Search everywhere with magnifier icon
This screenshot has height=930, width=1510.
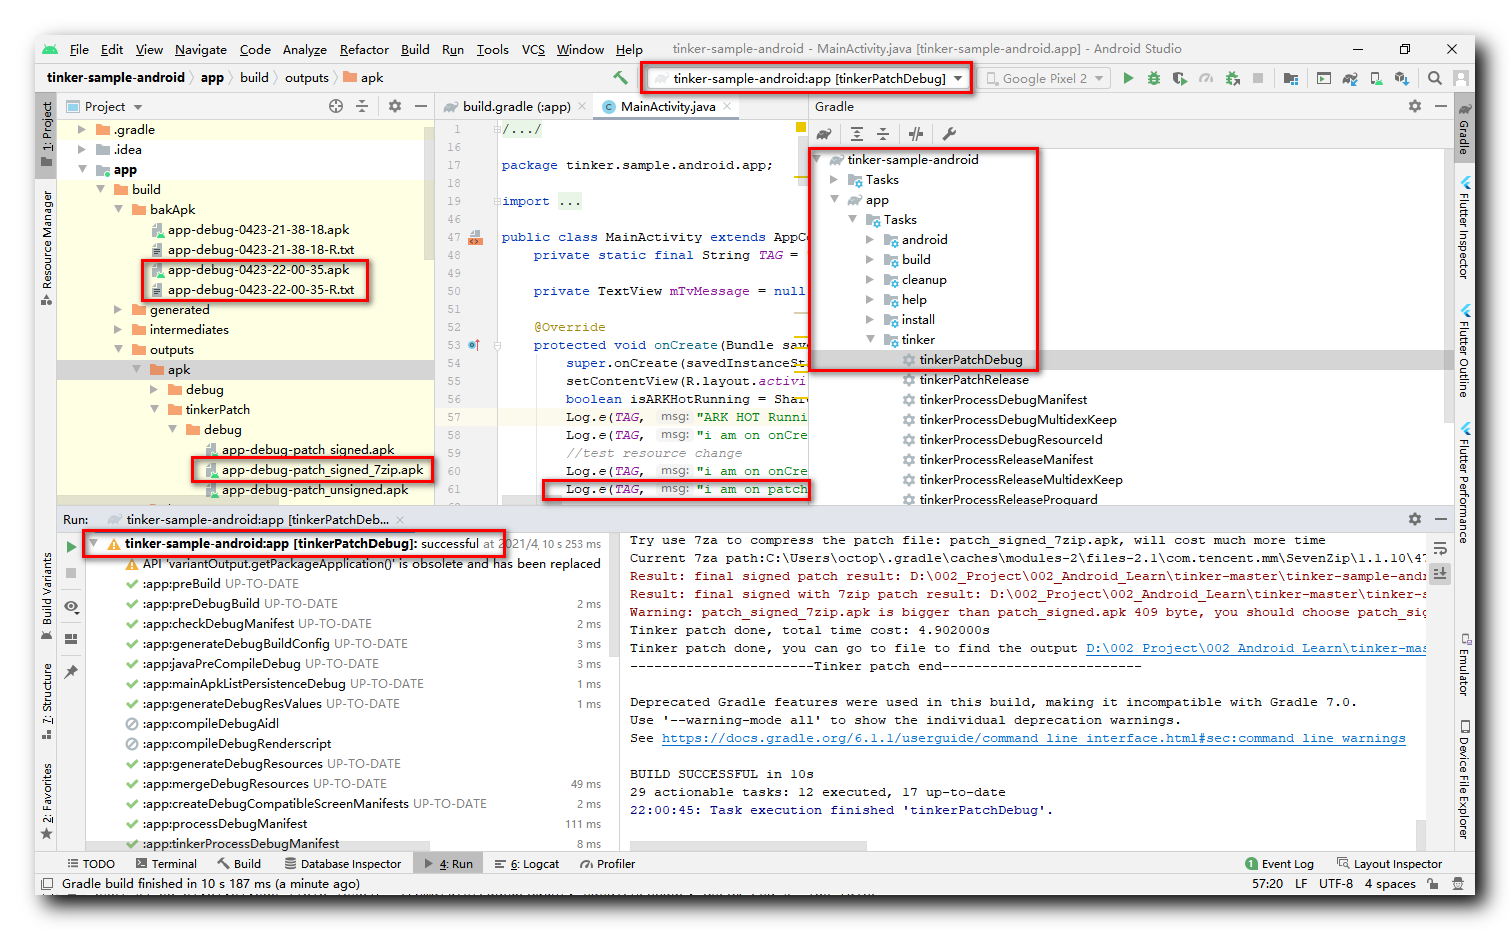(x=1434, y=78)
